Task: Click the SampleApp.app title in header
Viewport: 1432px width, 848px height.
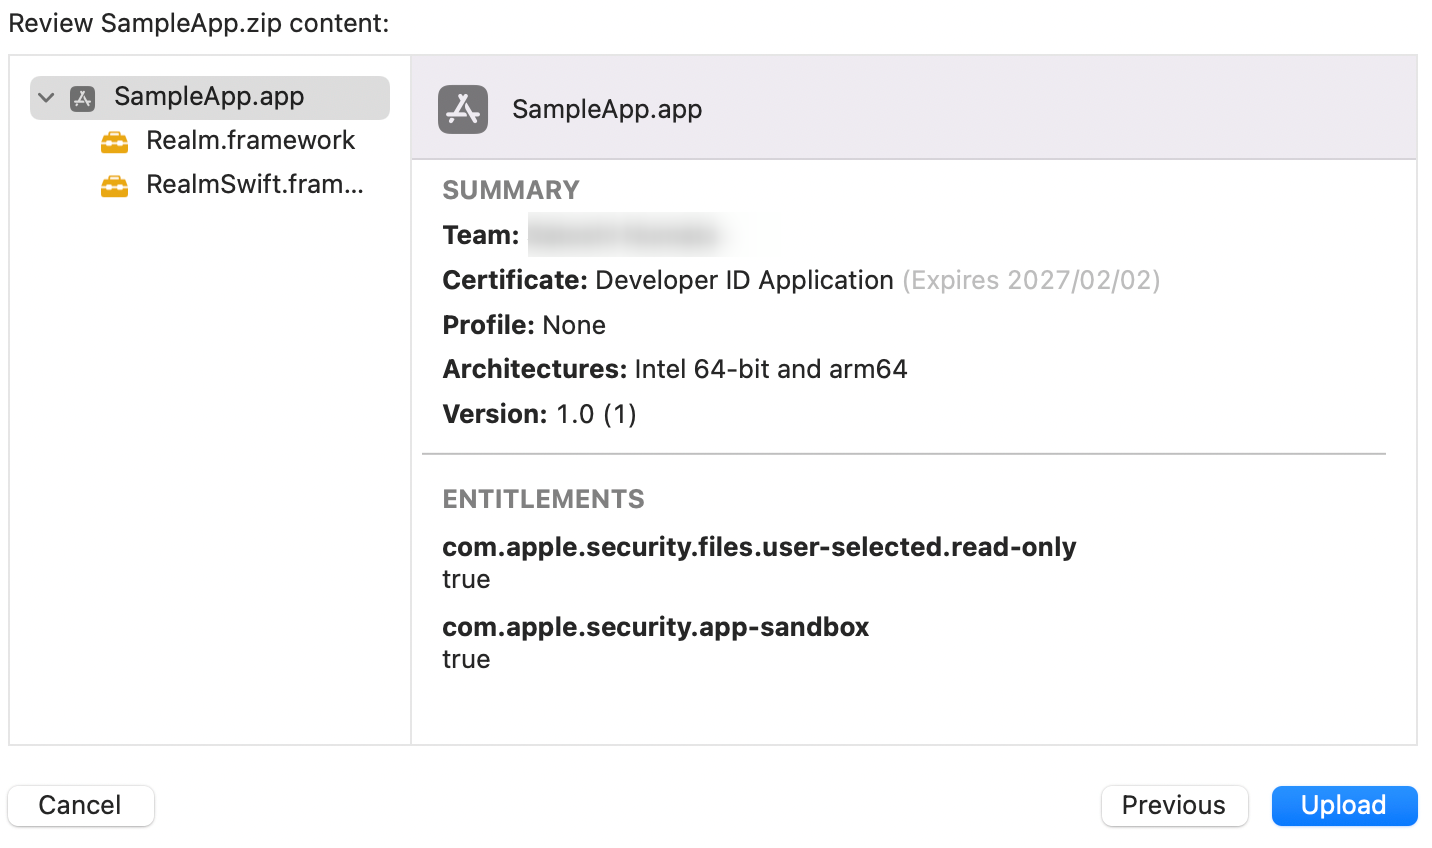Action: pos(607,109)
